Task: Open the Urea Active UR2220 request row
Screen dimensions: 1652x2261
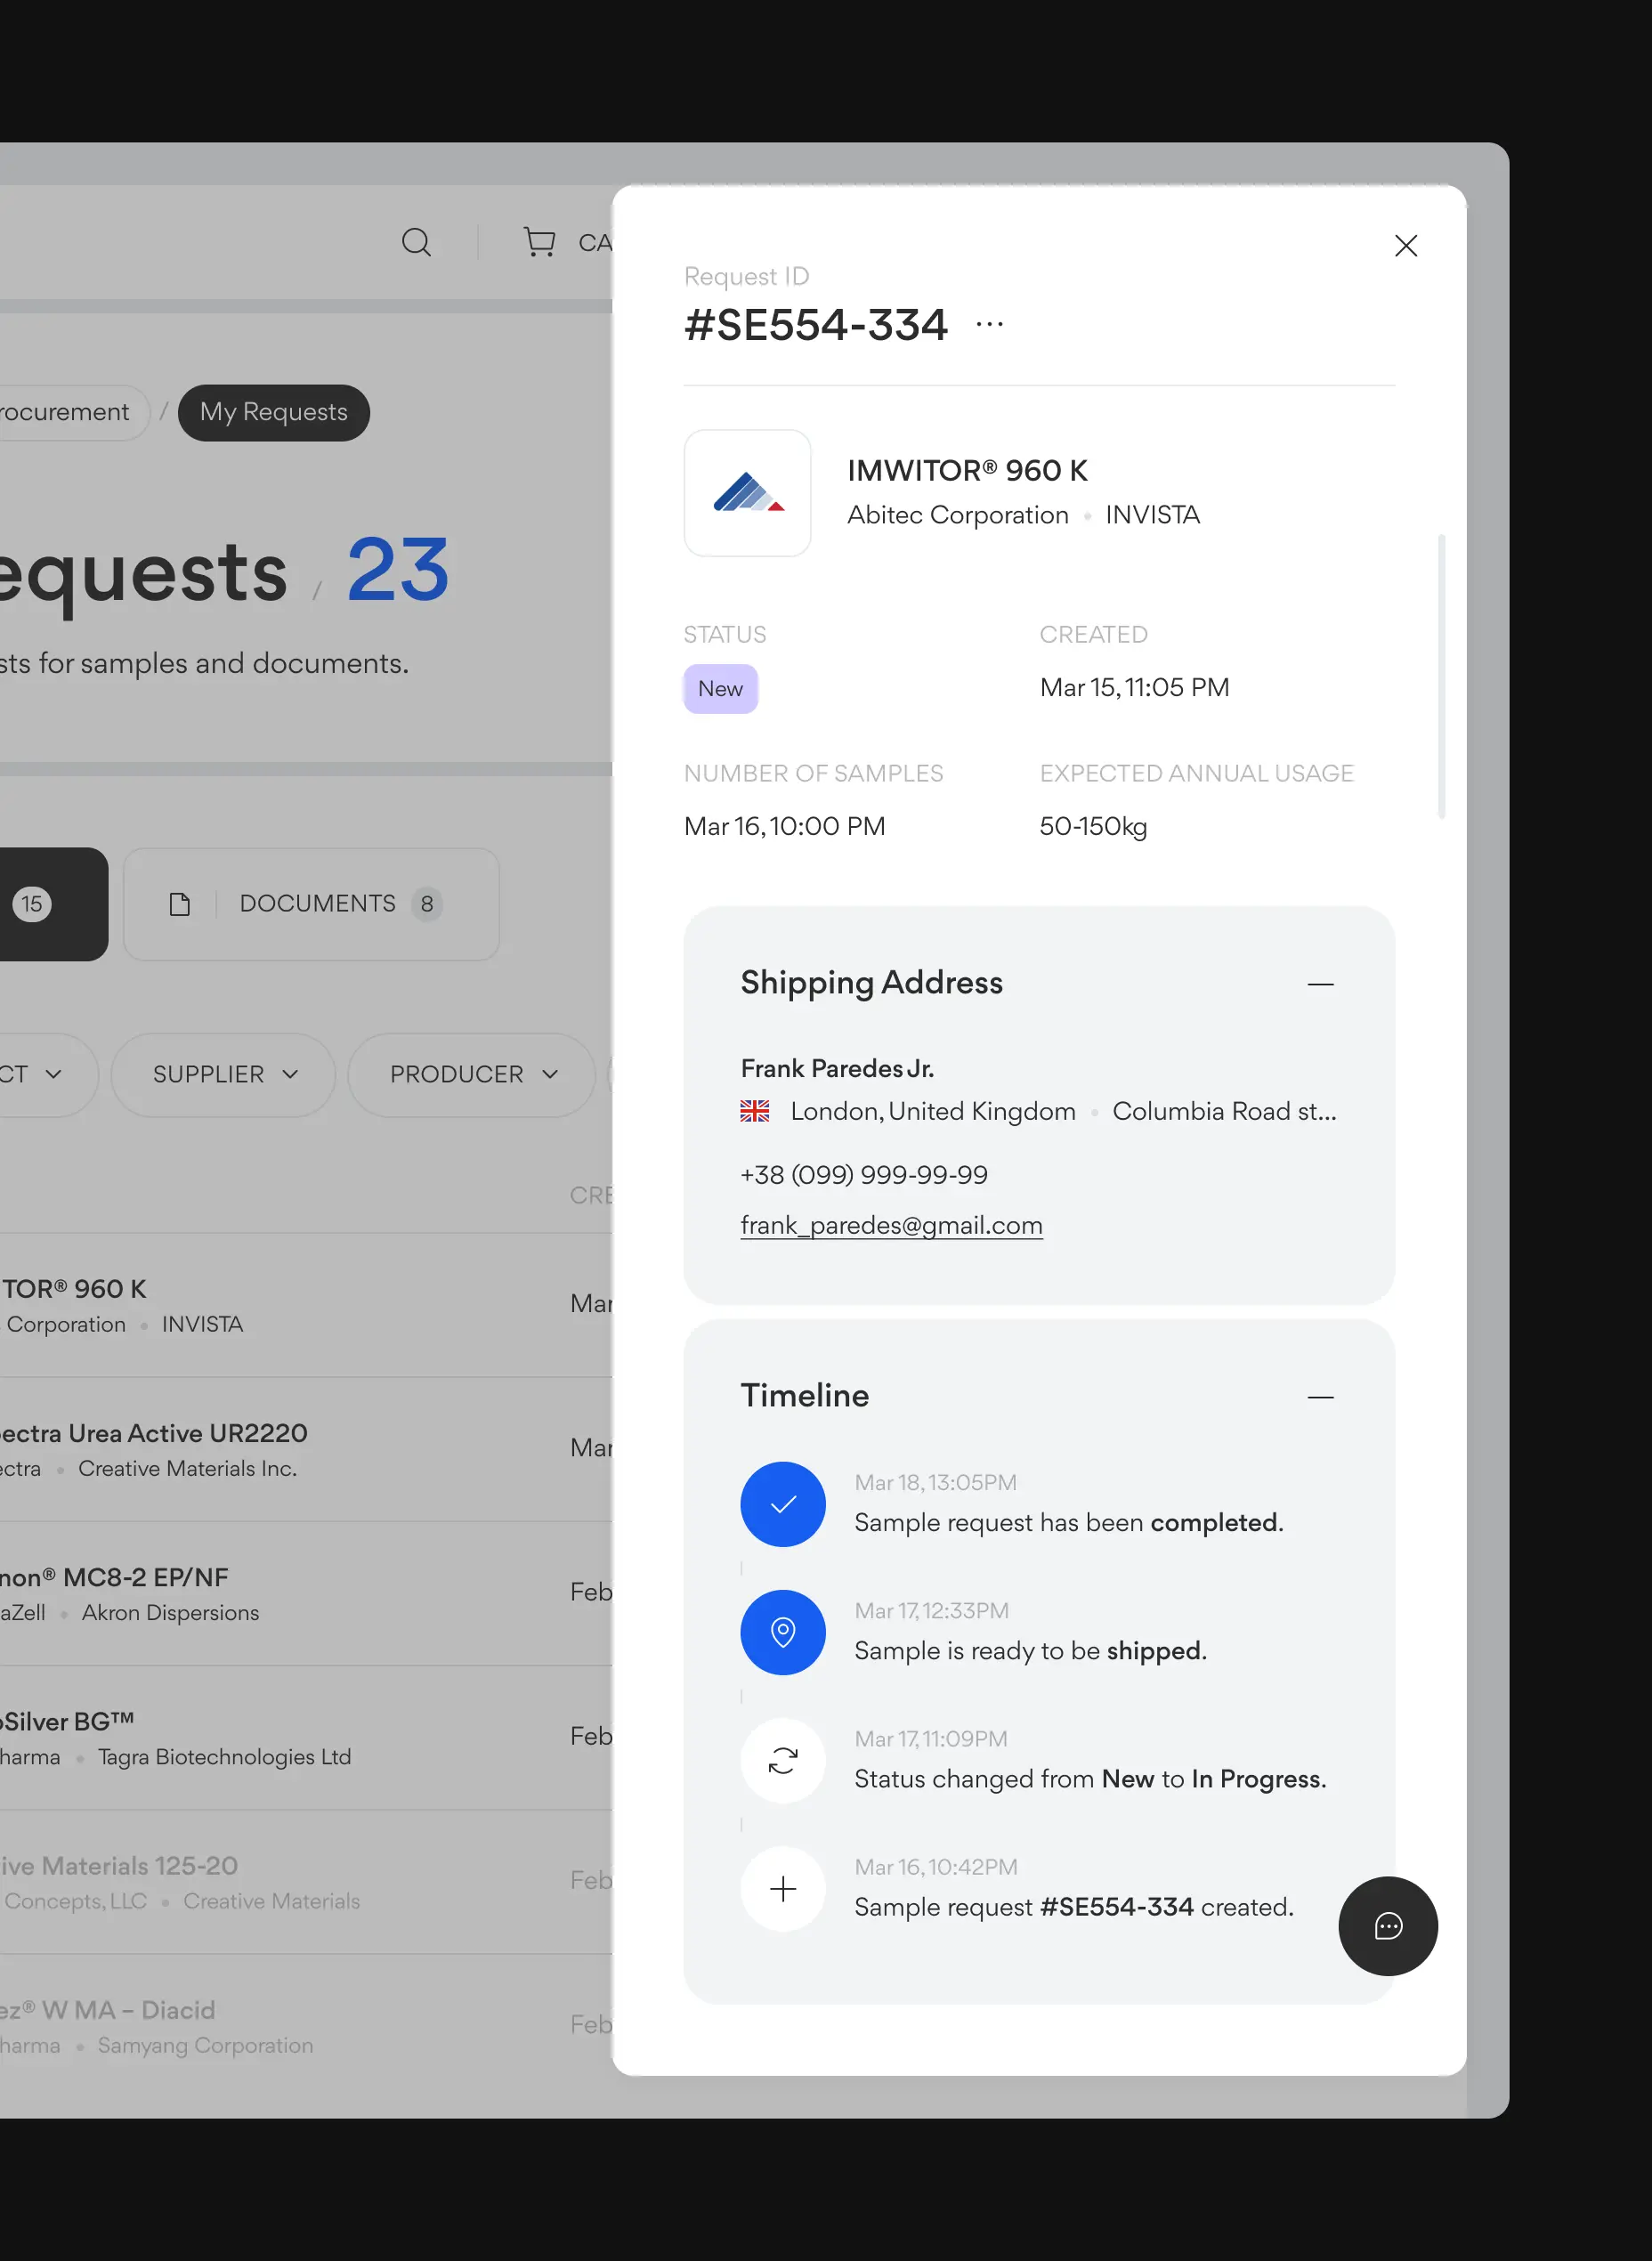Action: pyautogui.click(x=306, y=1449)
